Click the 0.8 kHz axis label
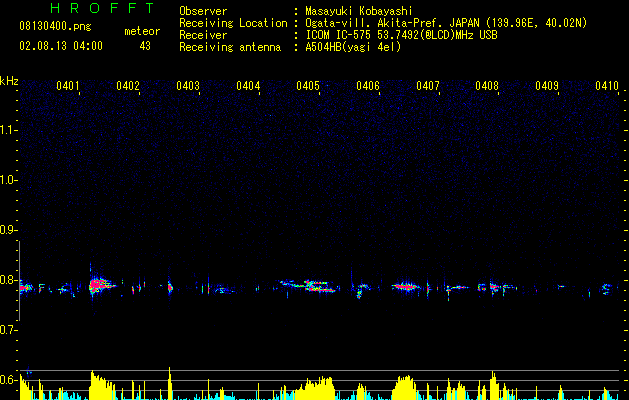629x400 pixels. coord(8,280)
